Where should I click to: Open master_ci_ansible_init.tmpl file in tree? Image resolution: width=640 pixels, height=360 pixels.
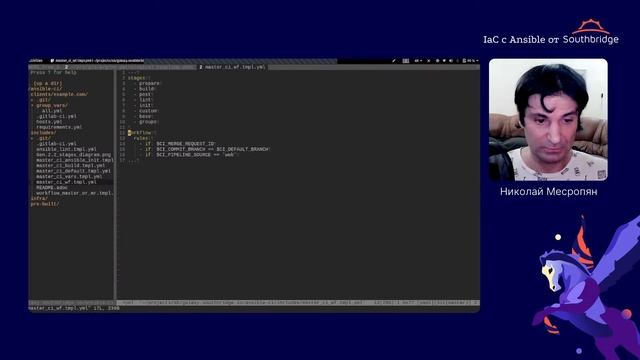(75, 160)
